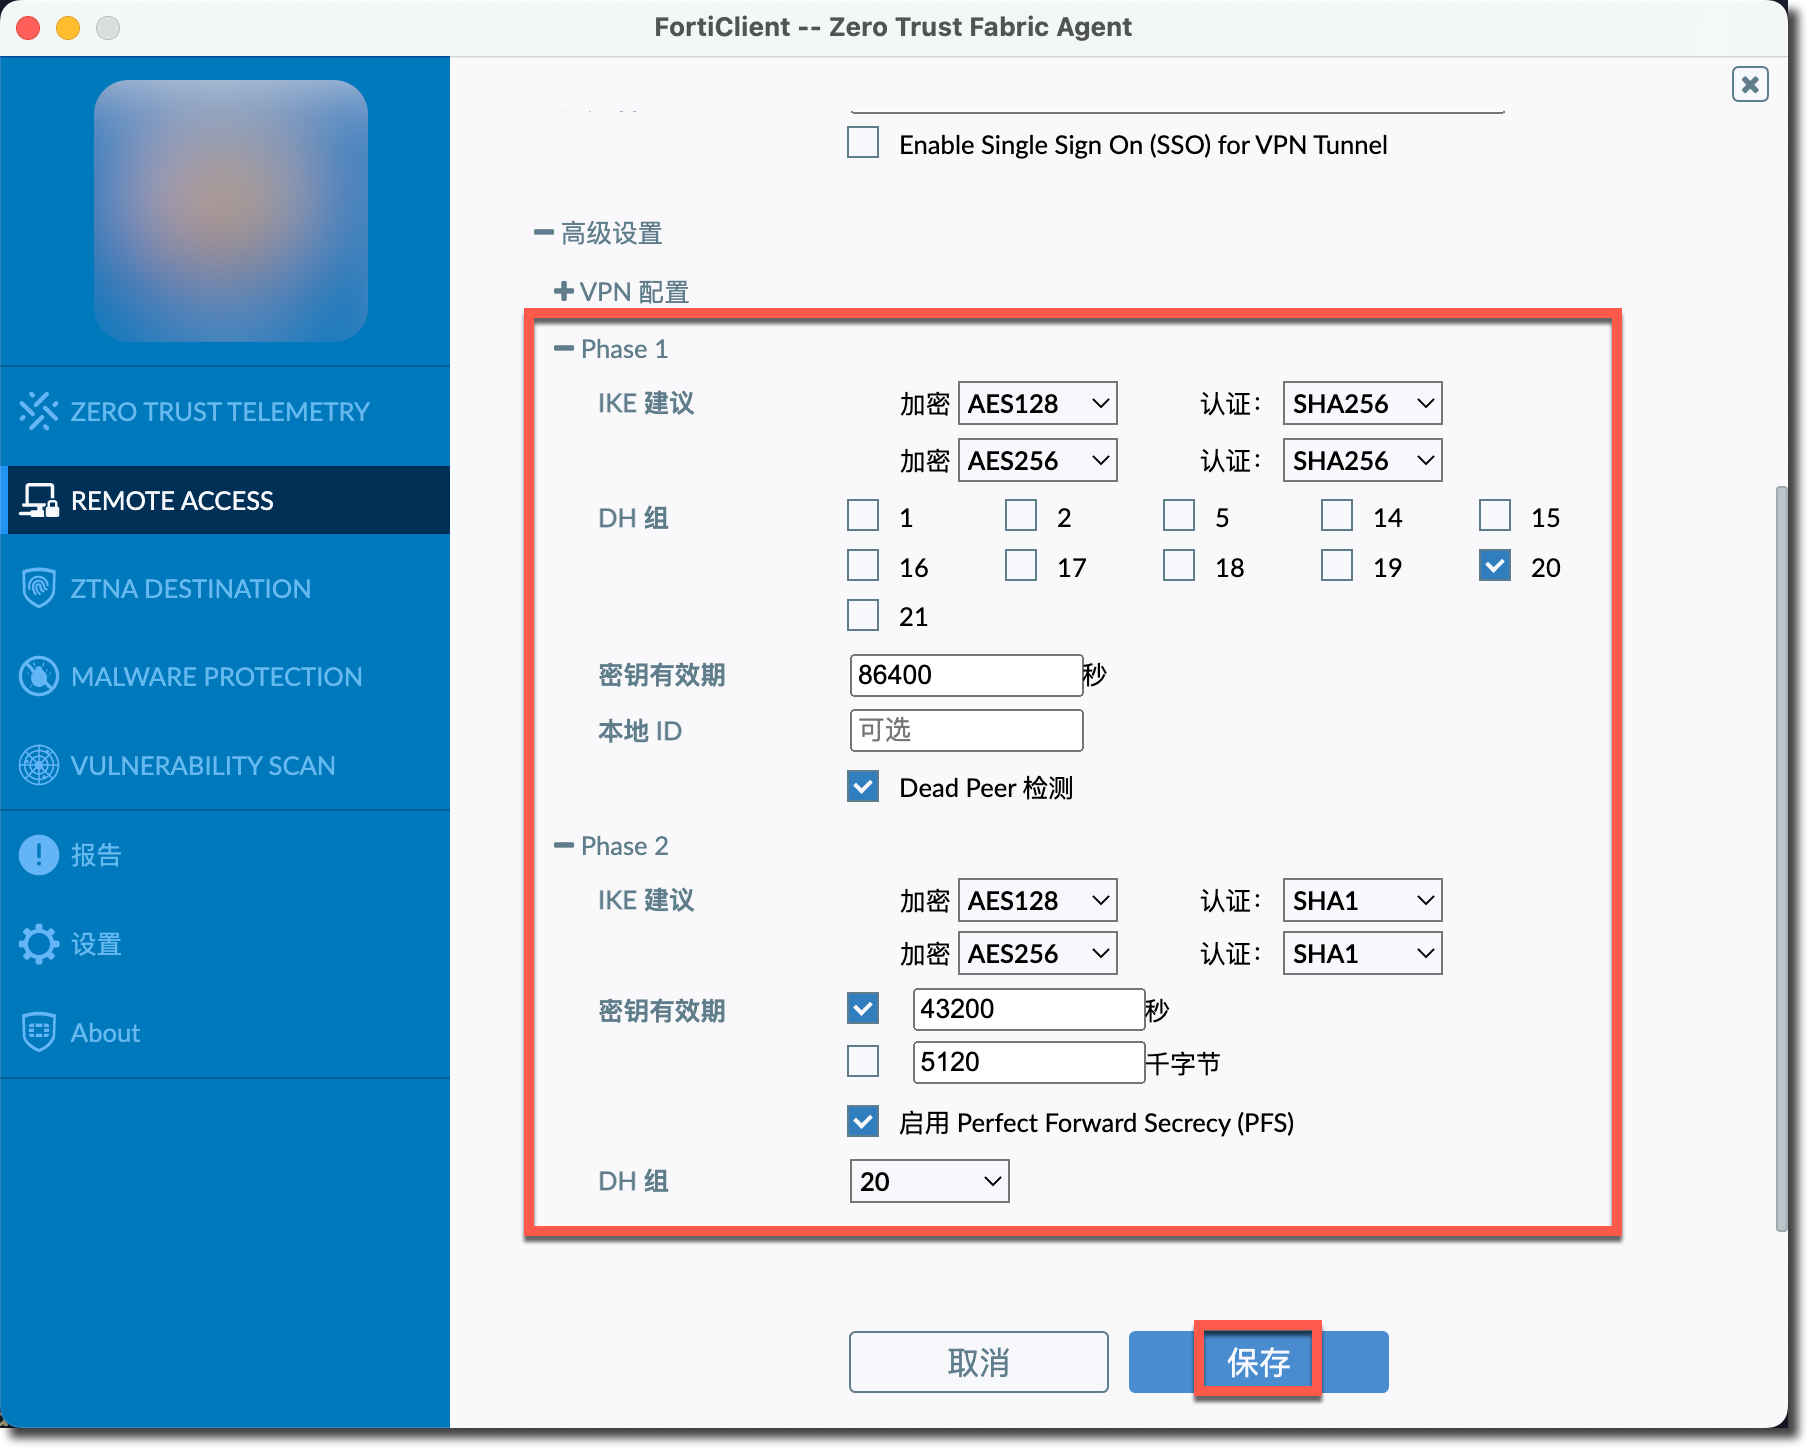The image size is (1808, 1448).
Task: Click the 取消 button
Action: pyautogui.click(x=978, y=1362)
